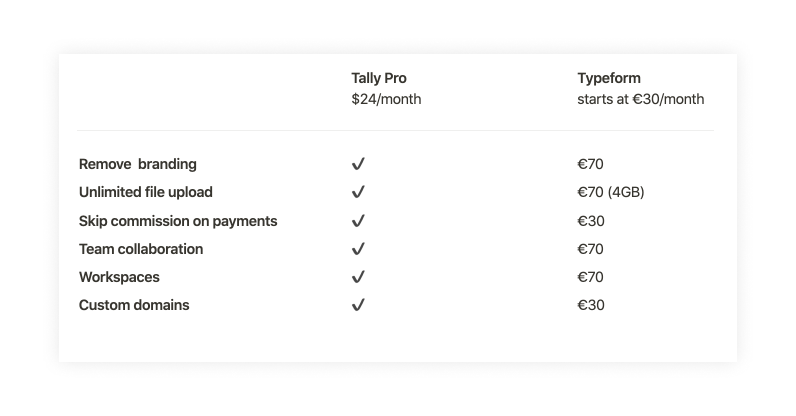Screen dimensions: 796x416
Task: Click the Unlimited file upload checkmark
Action: click(358, 192)
